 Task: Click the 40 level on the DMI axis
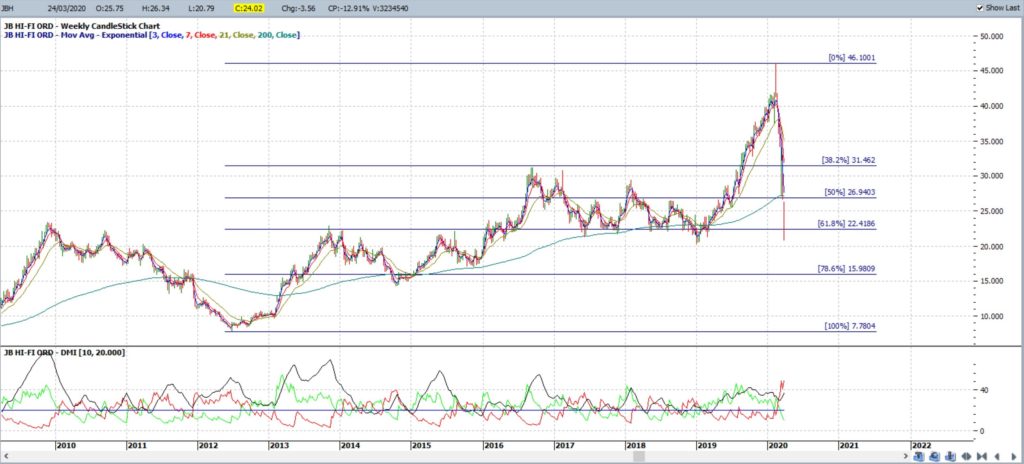[x=985, y=390]
